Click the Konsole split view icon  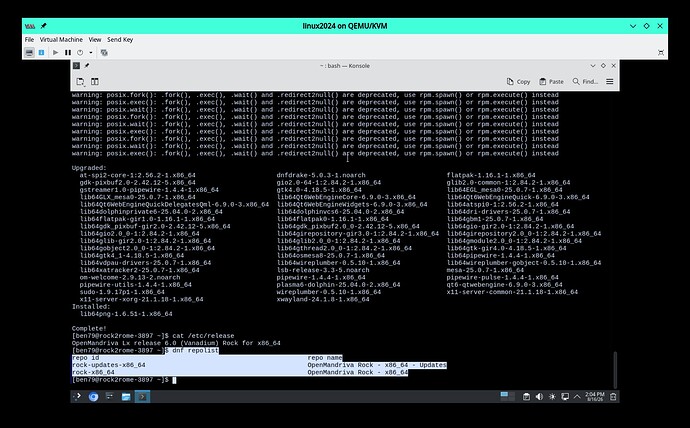(95, 81)
